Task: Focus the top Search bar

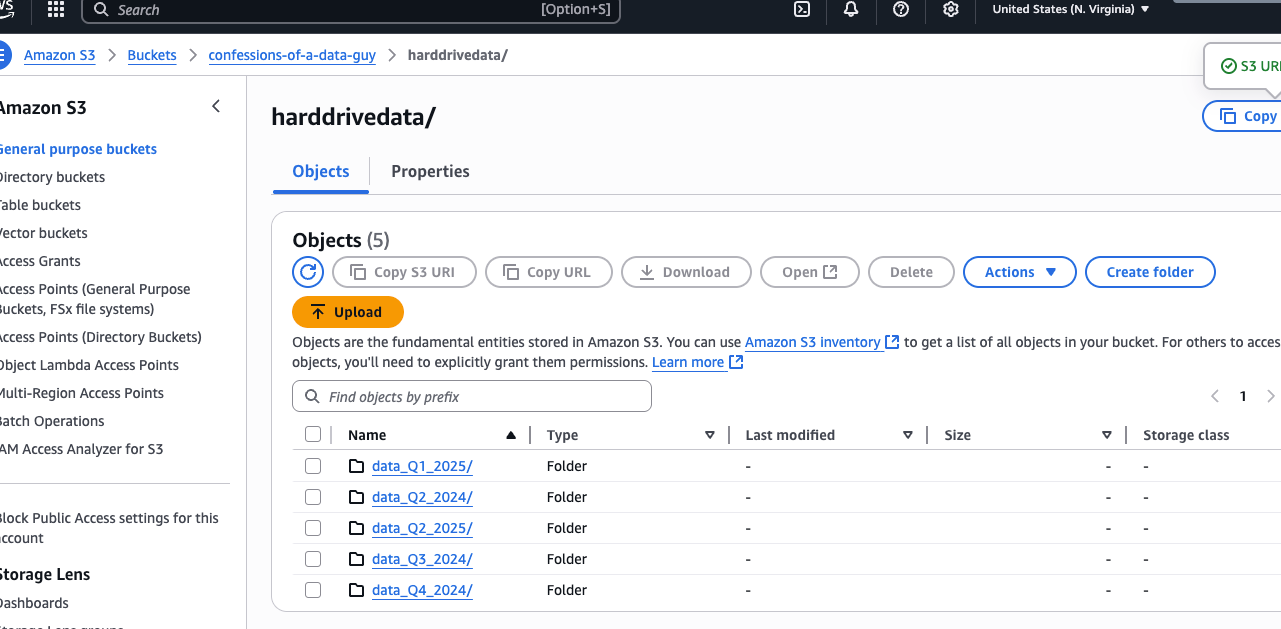Action: click(351, 10)
